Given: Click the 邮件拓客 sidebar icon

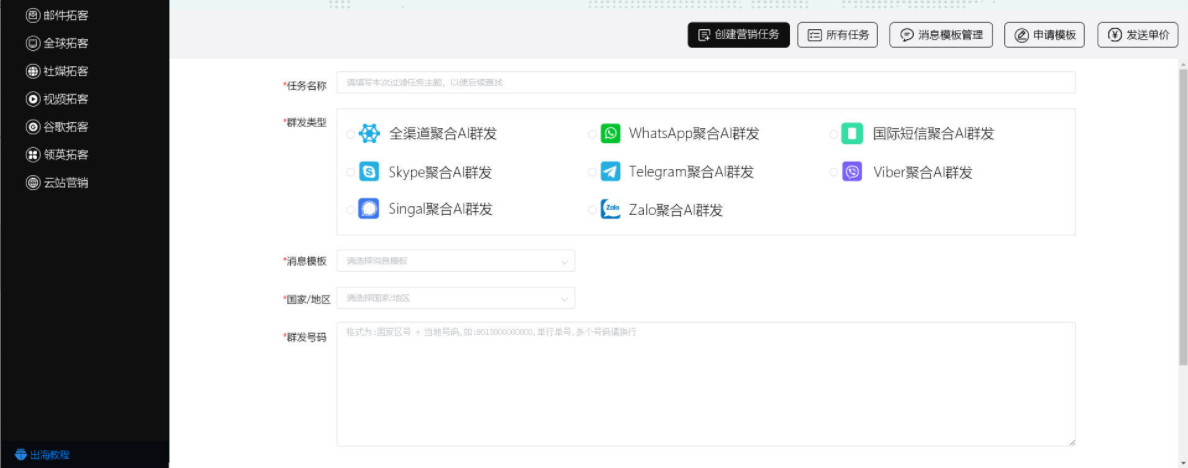Looking at the screenshot, I should [x=33, y=15].
